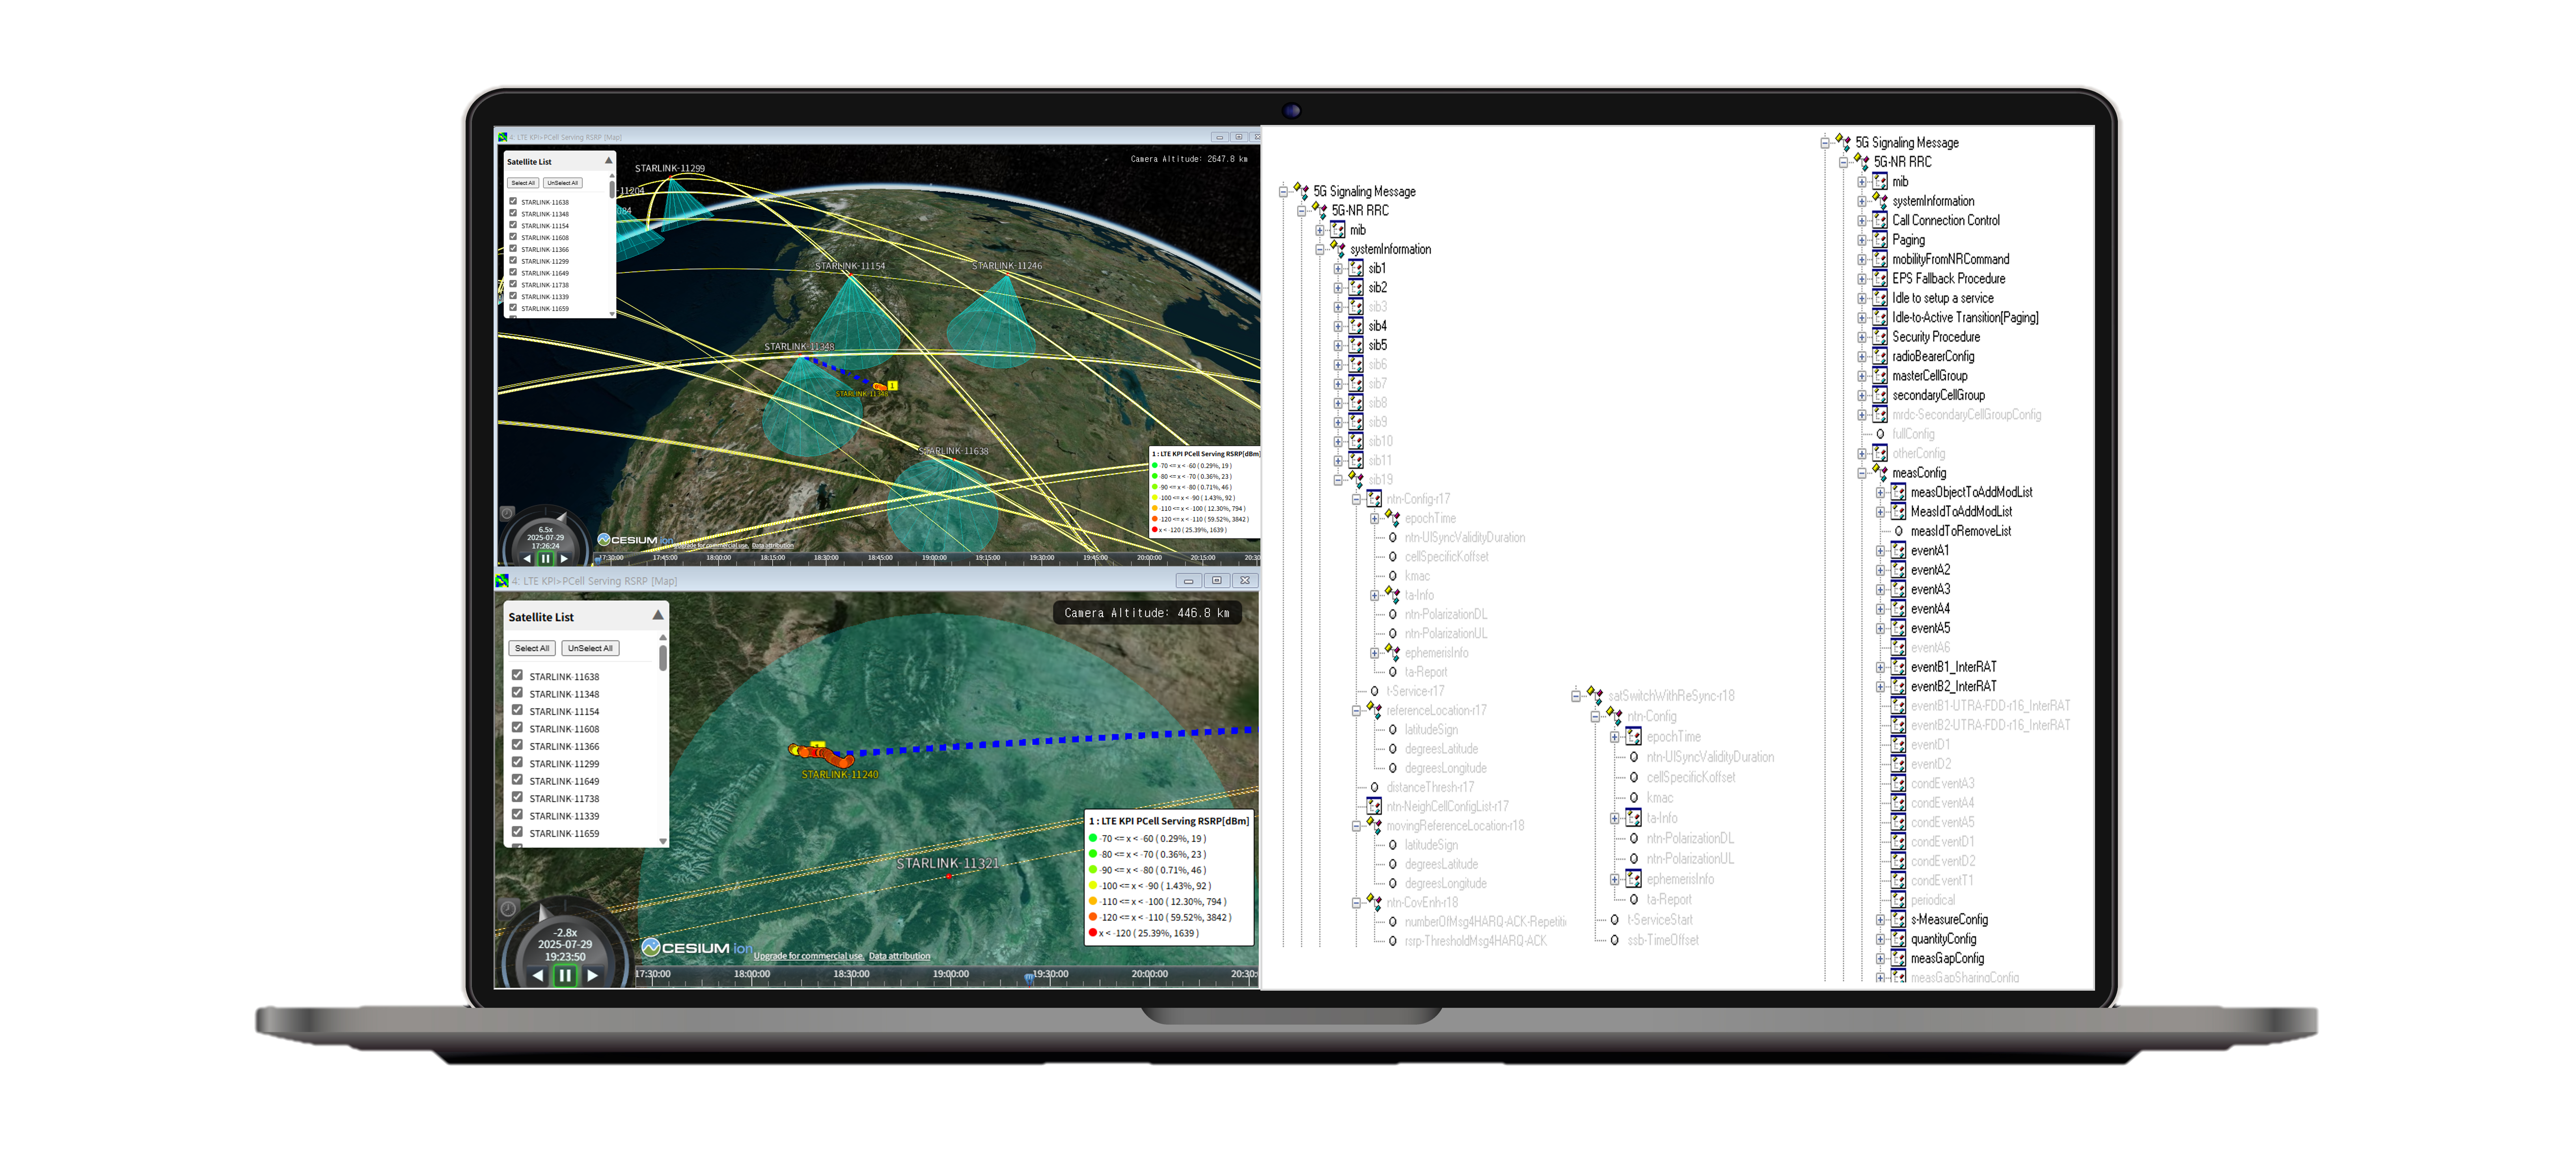Toggle STARLINK-11299 checkbox in lower list

point(517,762)
